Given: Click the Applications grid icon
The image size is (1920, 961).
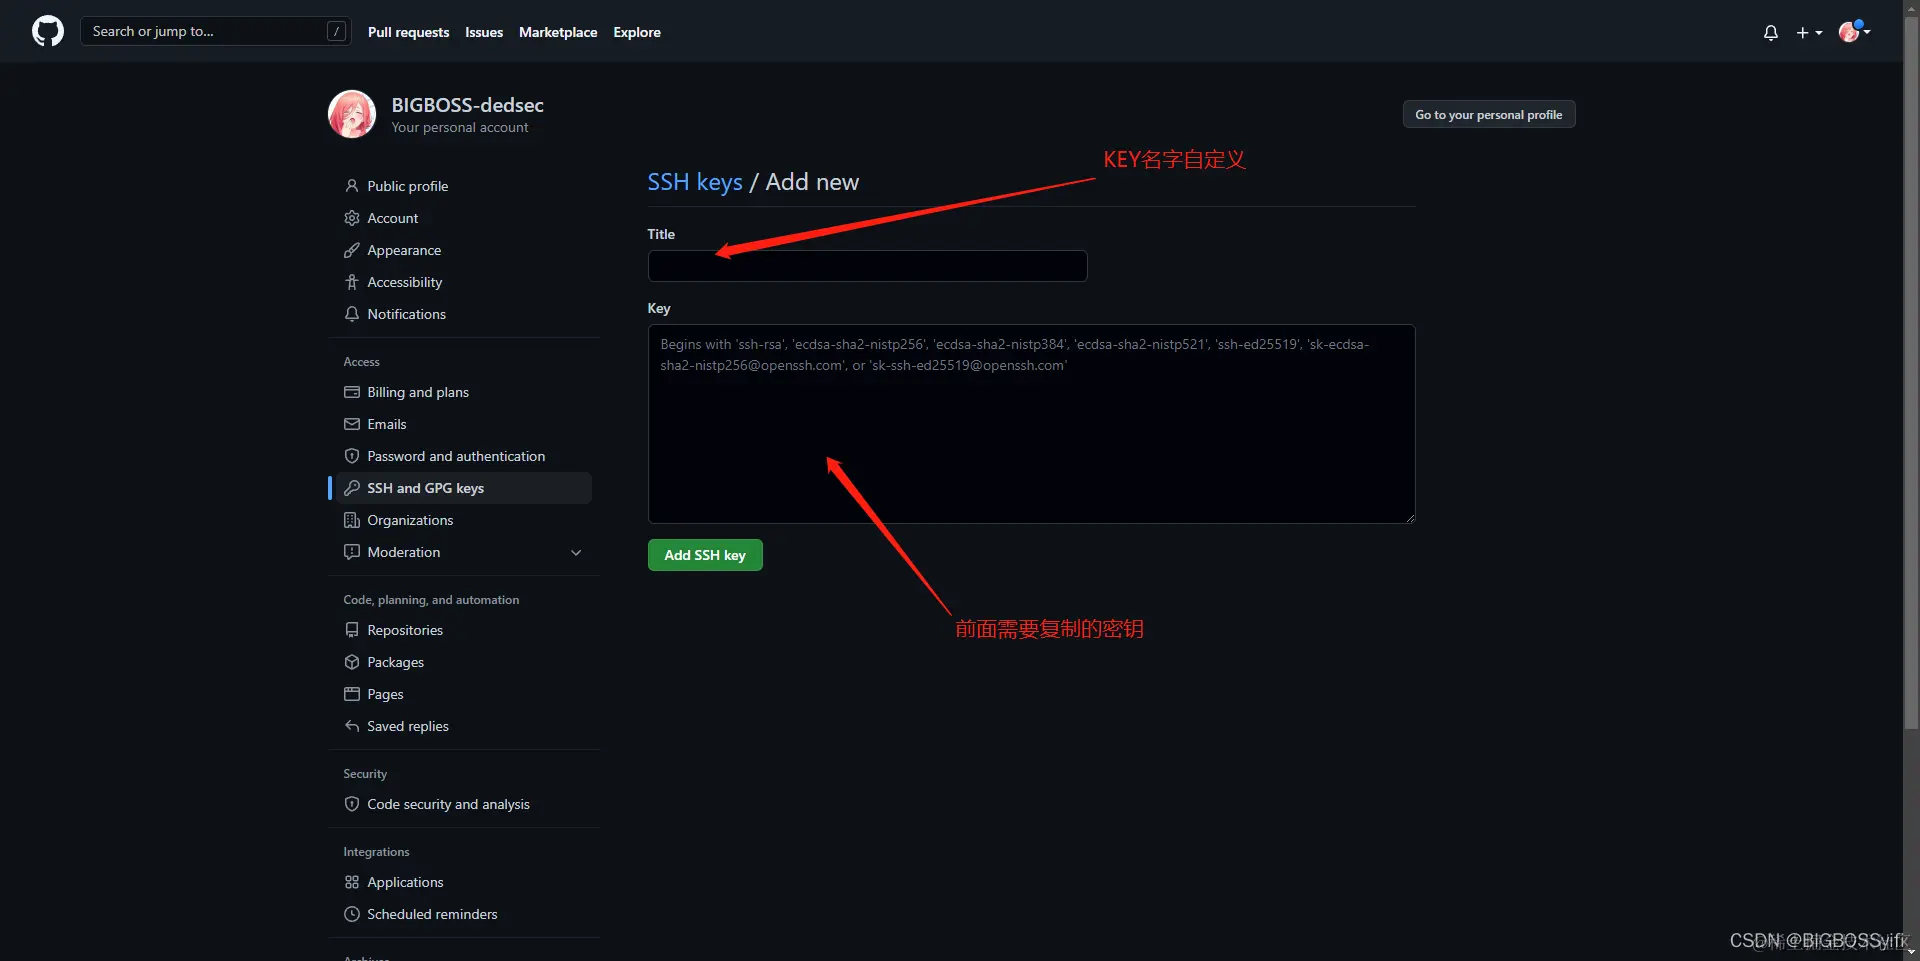Looking at the screenshot, I should tap(352, 882).
